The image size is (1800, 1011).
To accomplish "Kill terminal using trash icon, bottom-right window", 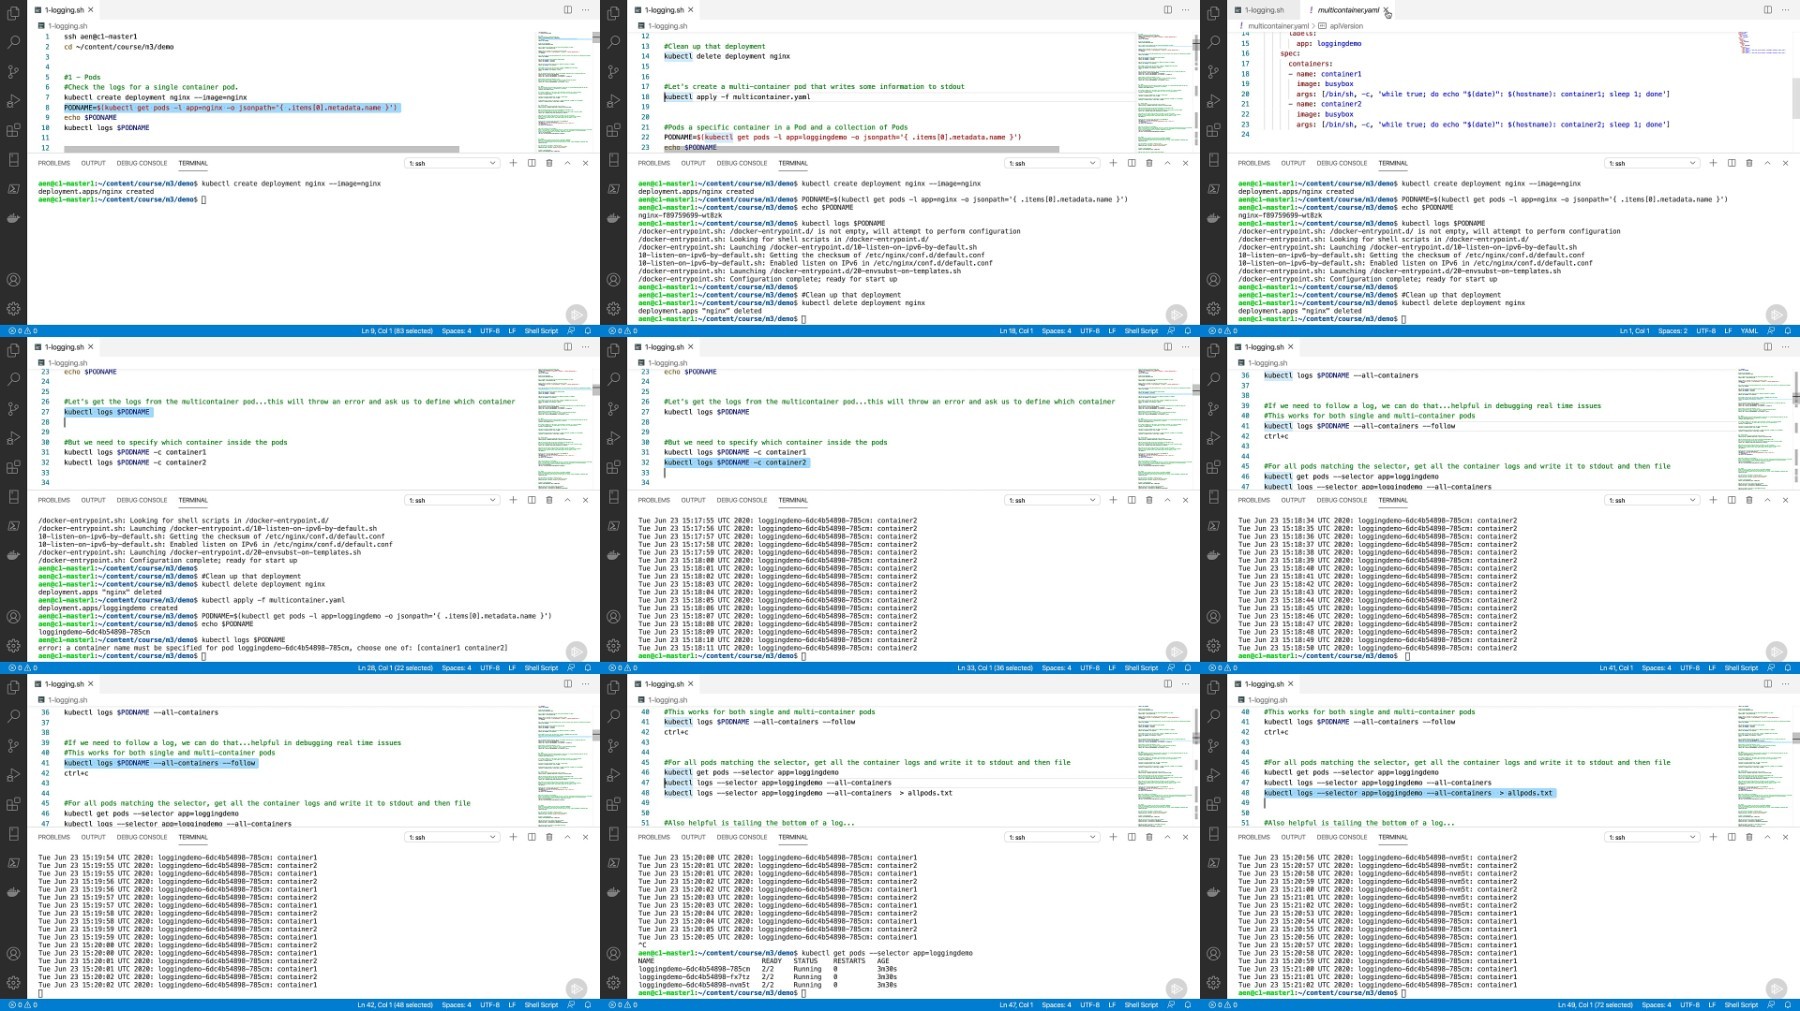I will click(x=1749, y=837).
